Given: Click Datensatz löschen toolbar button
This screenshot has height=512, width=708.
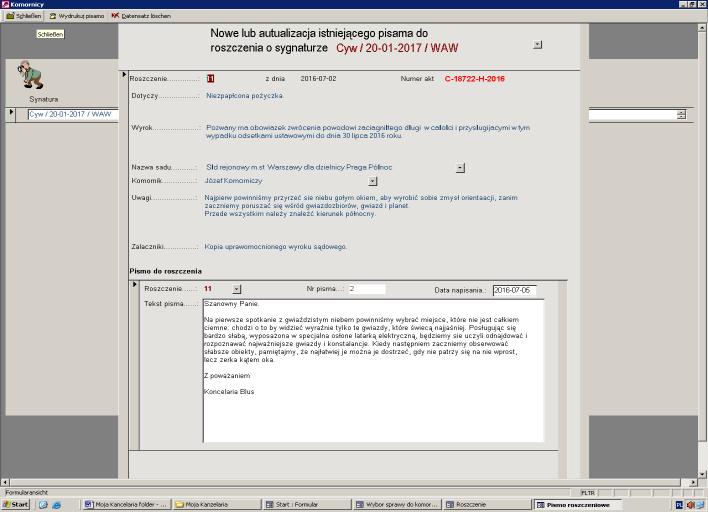Looking at the screenshot, I should (x=141, y=16).
